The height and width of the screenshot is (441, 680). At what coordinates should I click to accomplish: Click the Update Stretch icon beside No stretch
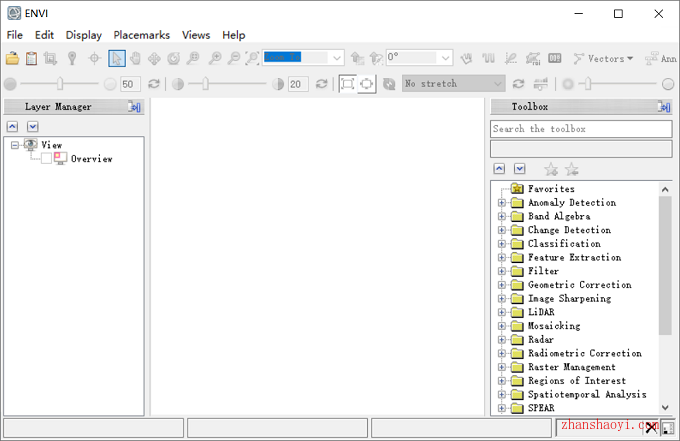(x=389, y=84)
